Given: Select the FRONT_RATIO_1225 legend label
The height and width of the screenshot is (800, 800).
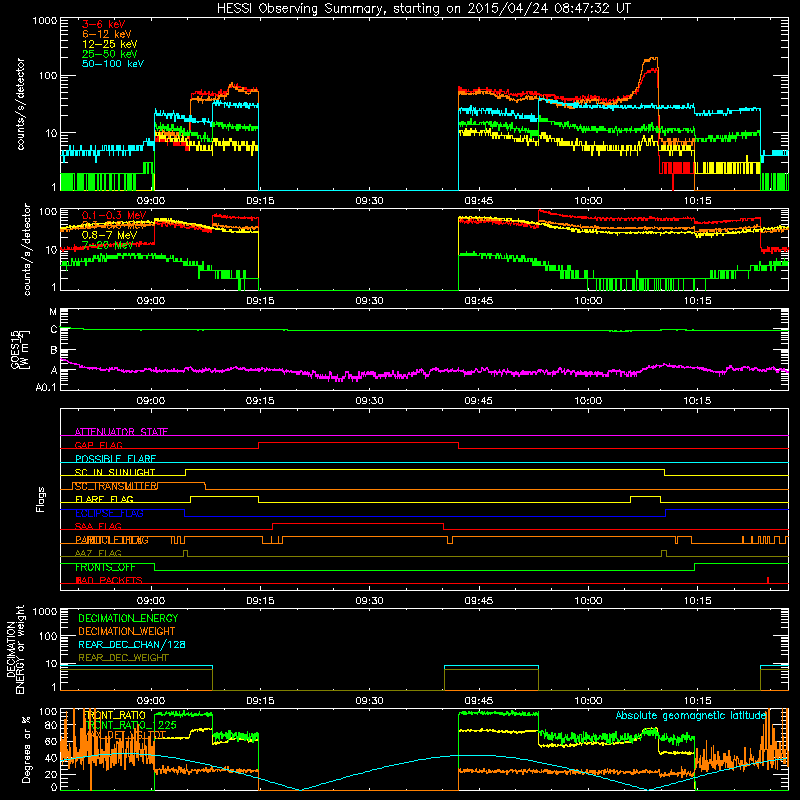Looking at the screenshot, I should [131, 725].
